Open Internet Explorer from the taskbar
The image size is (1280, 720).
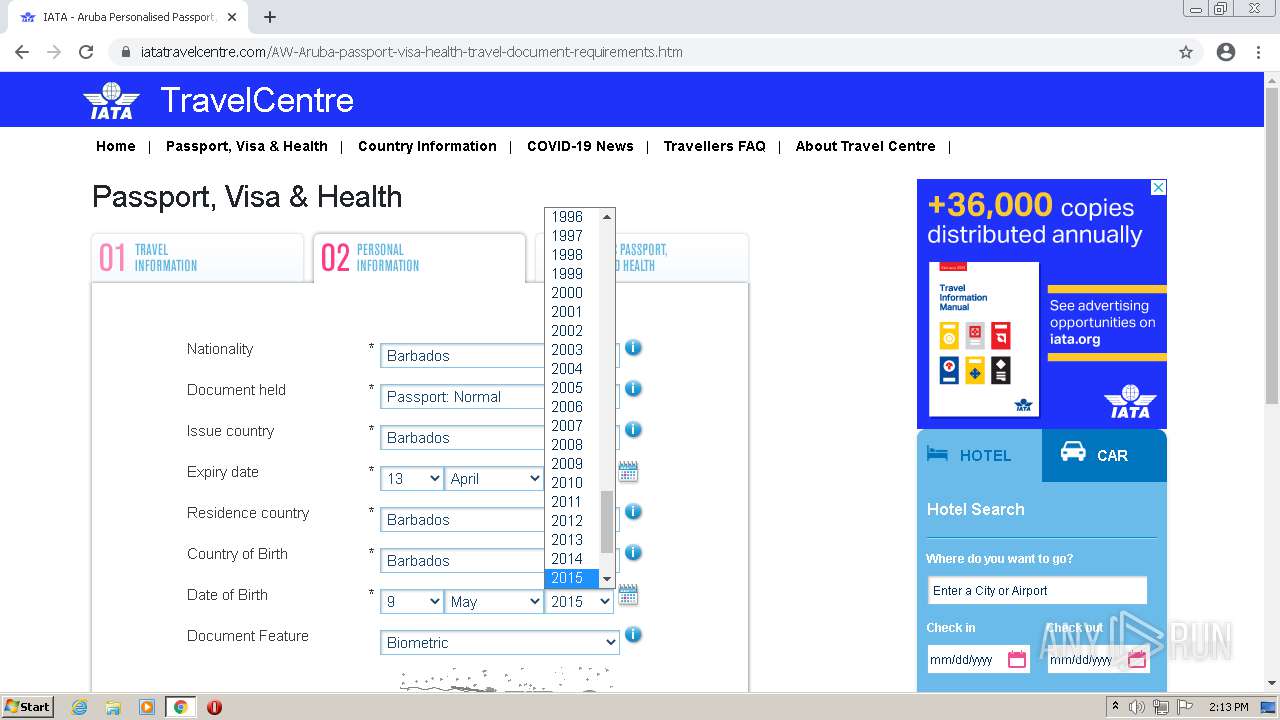pos(79,707)
